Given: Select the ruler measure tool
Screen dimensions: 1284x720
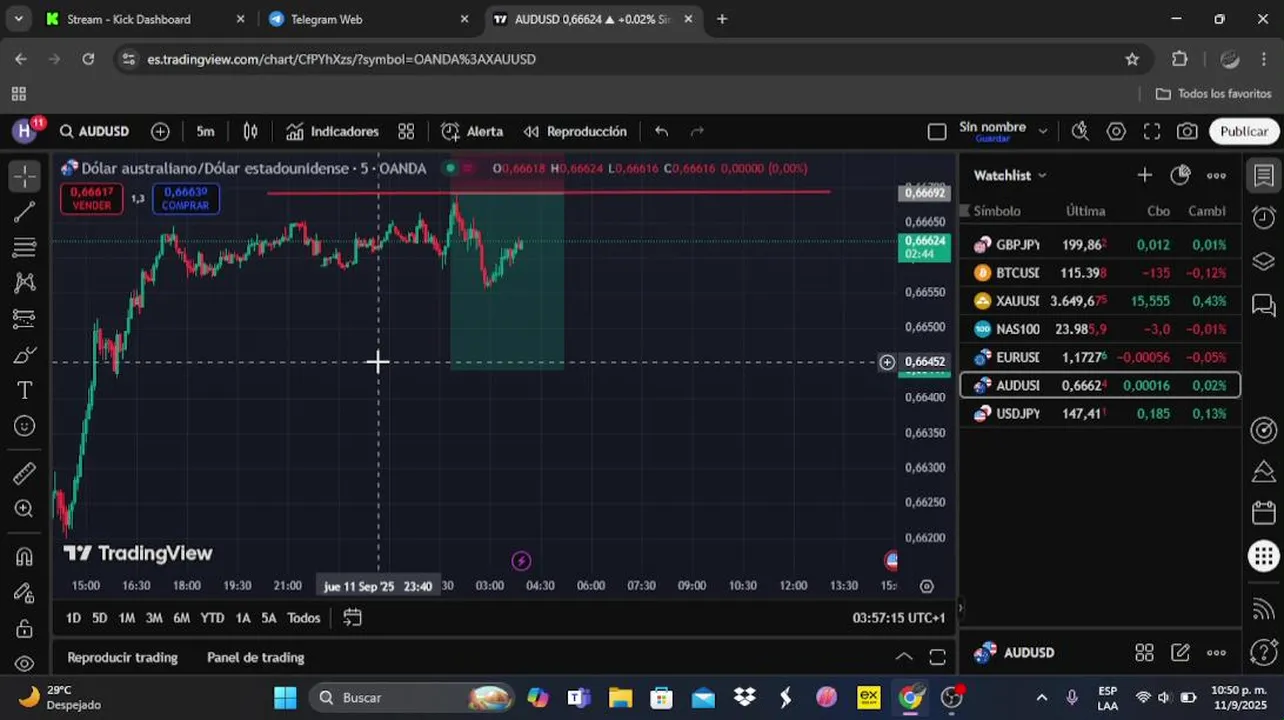Looking at the screenshot, I should (25, 473).
